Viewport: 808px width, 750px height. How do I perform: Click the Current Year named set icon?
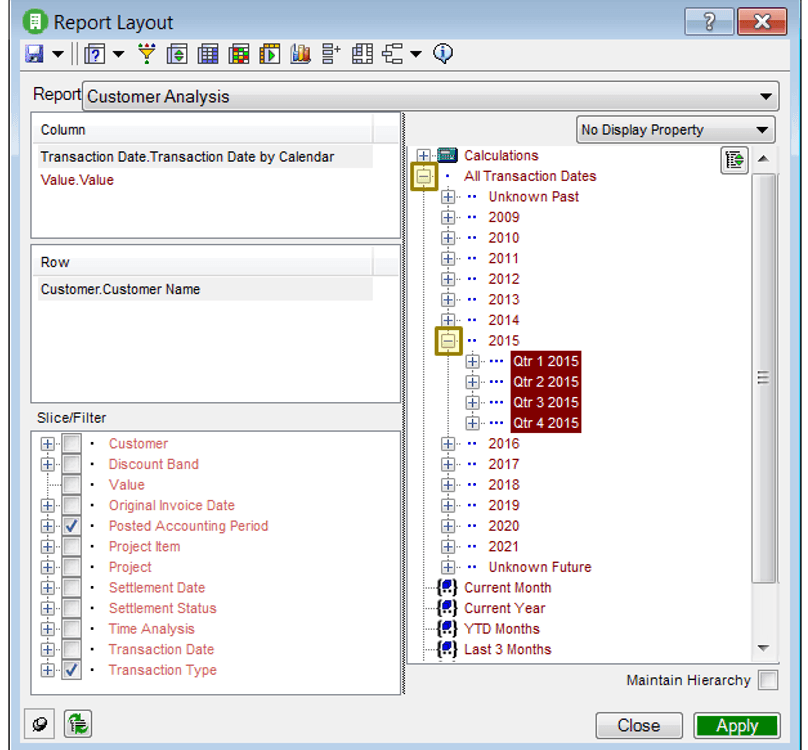447,608
